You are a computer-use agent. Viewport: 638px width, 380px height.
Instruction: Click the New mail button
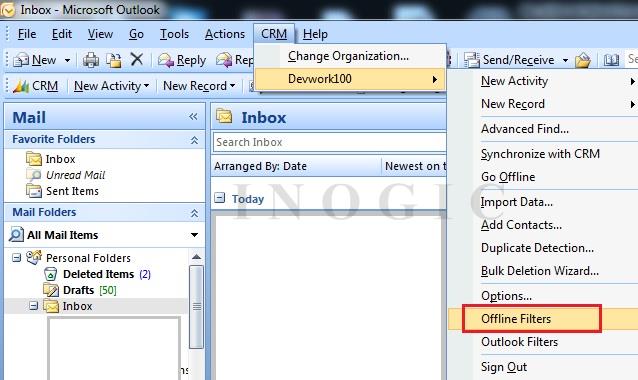click(x=35, y=60)
